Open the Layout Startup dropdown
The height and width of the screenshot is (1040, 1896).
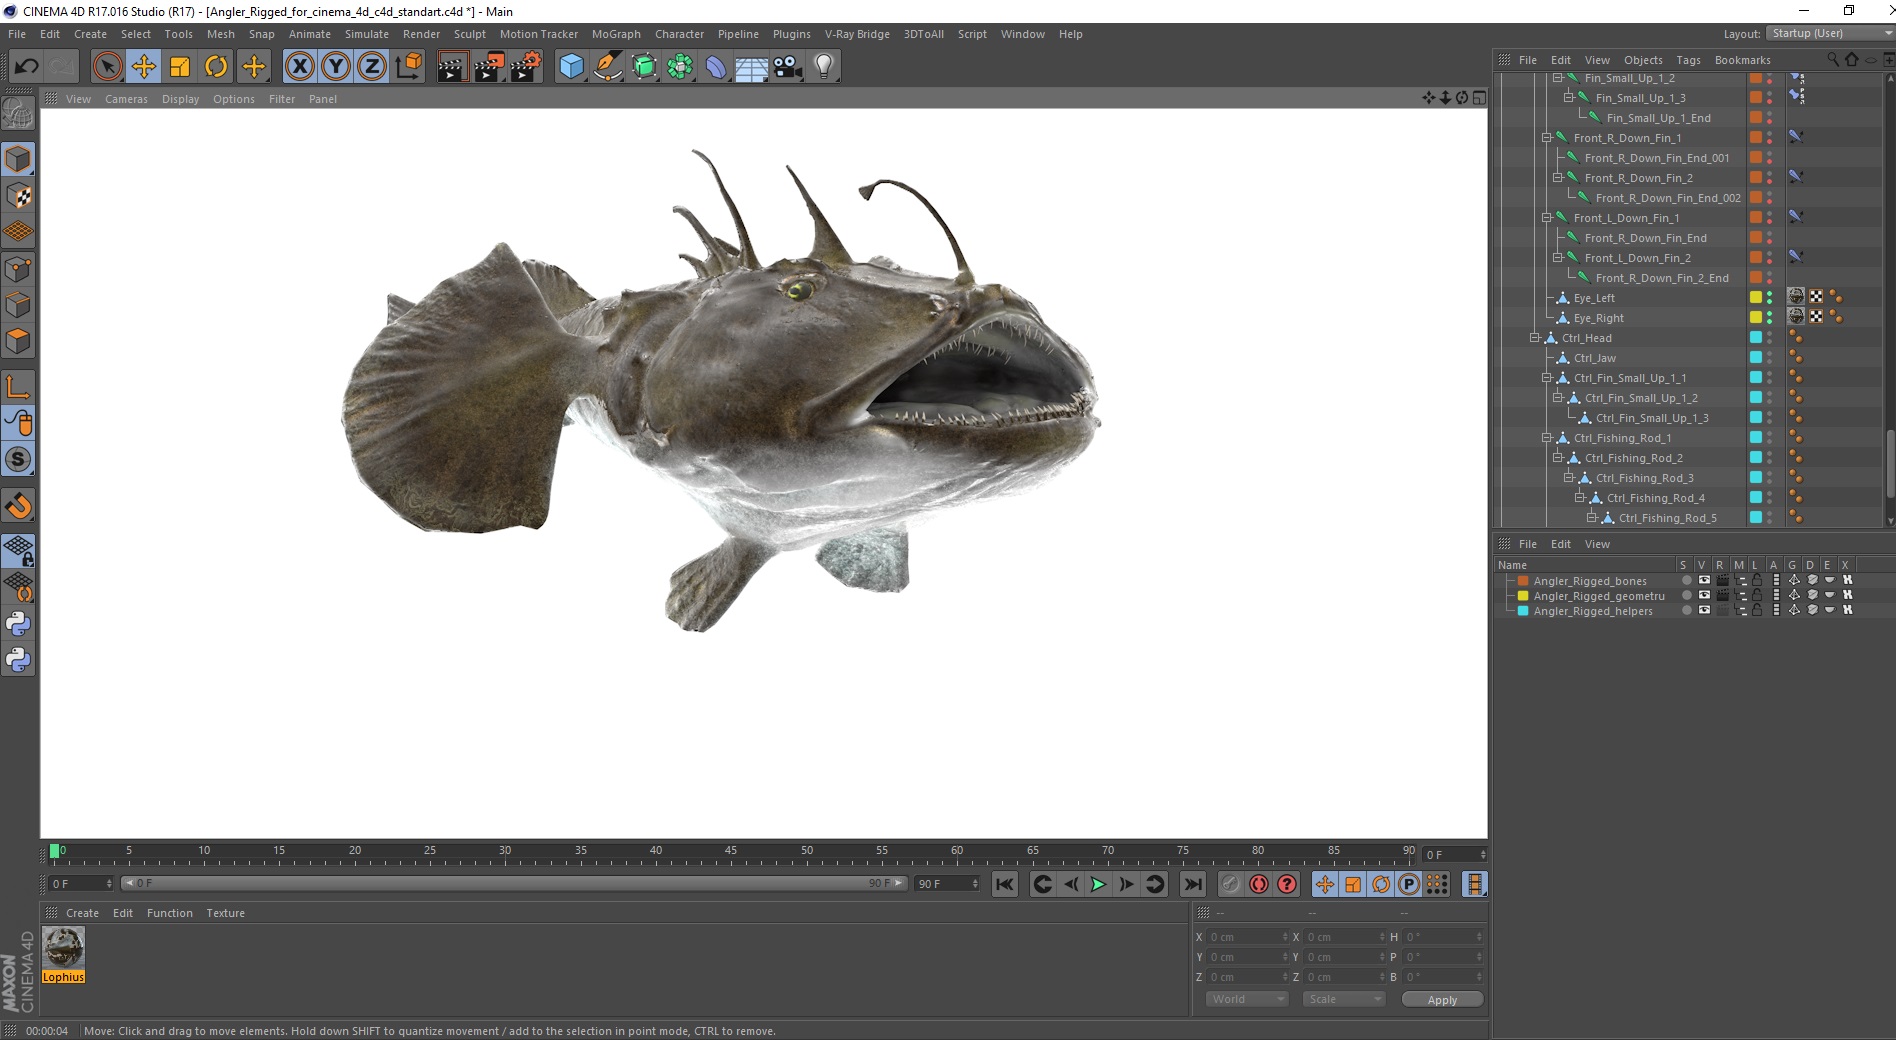click(x=1830, y=33)
